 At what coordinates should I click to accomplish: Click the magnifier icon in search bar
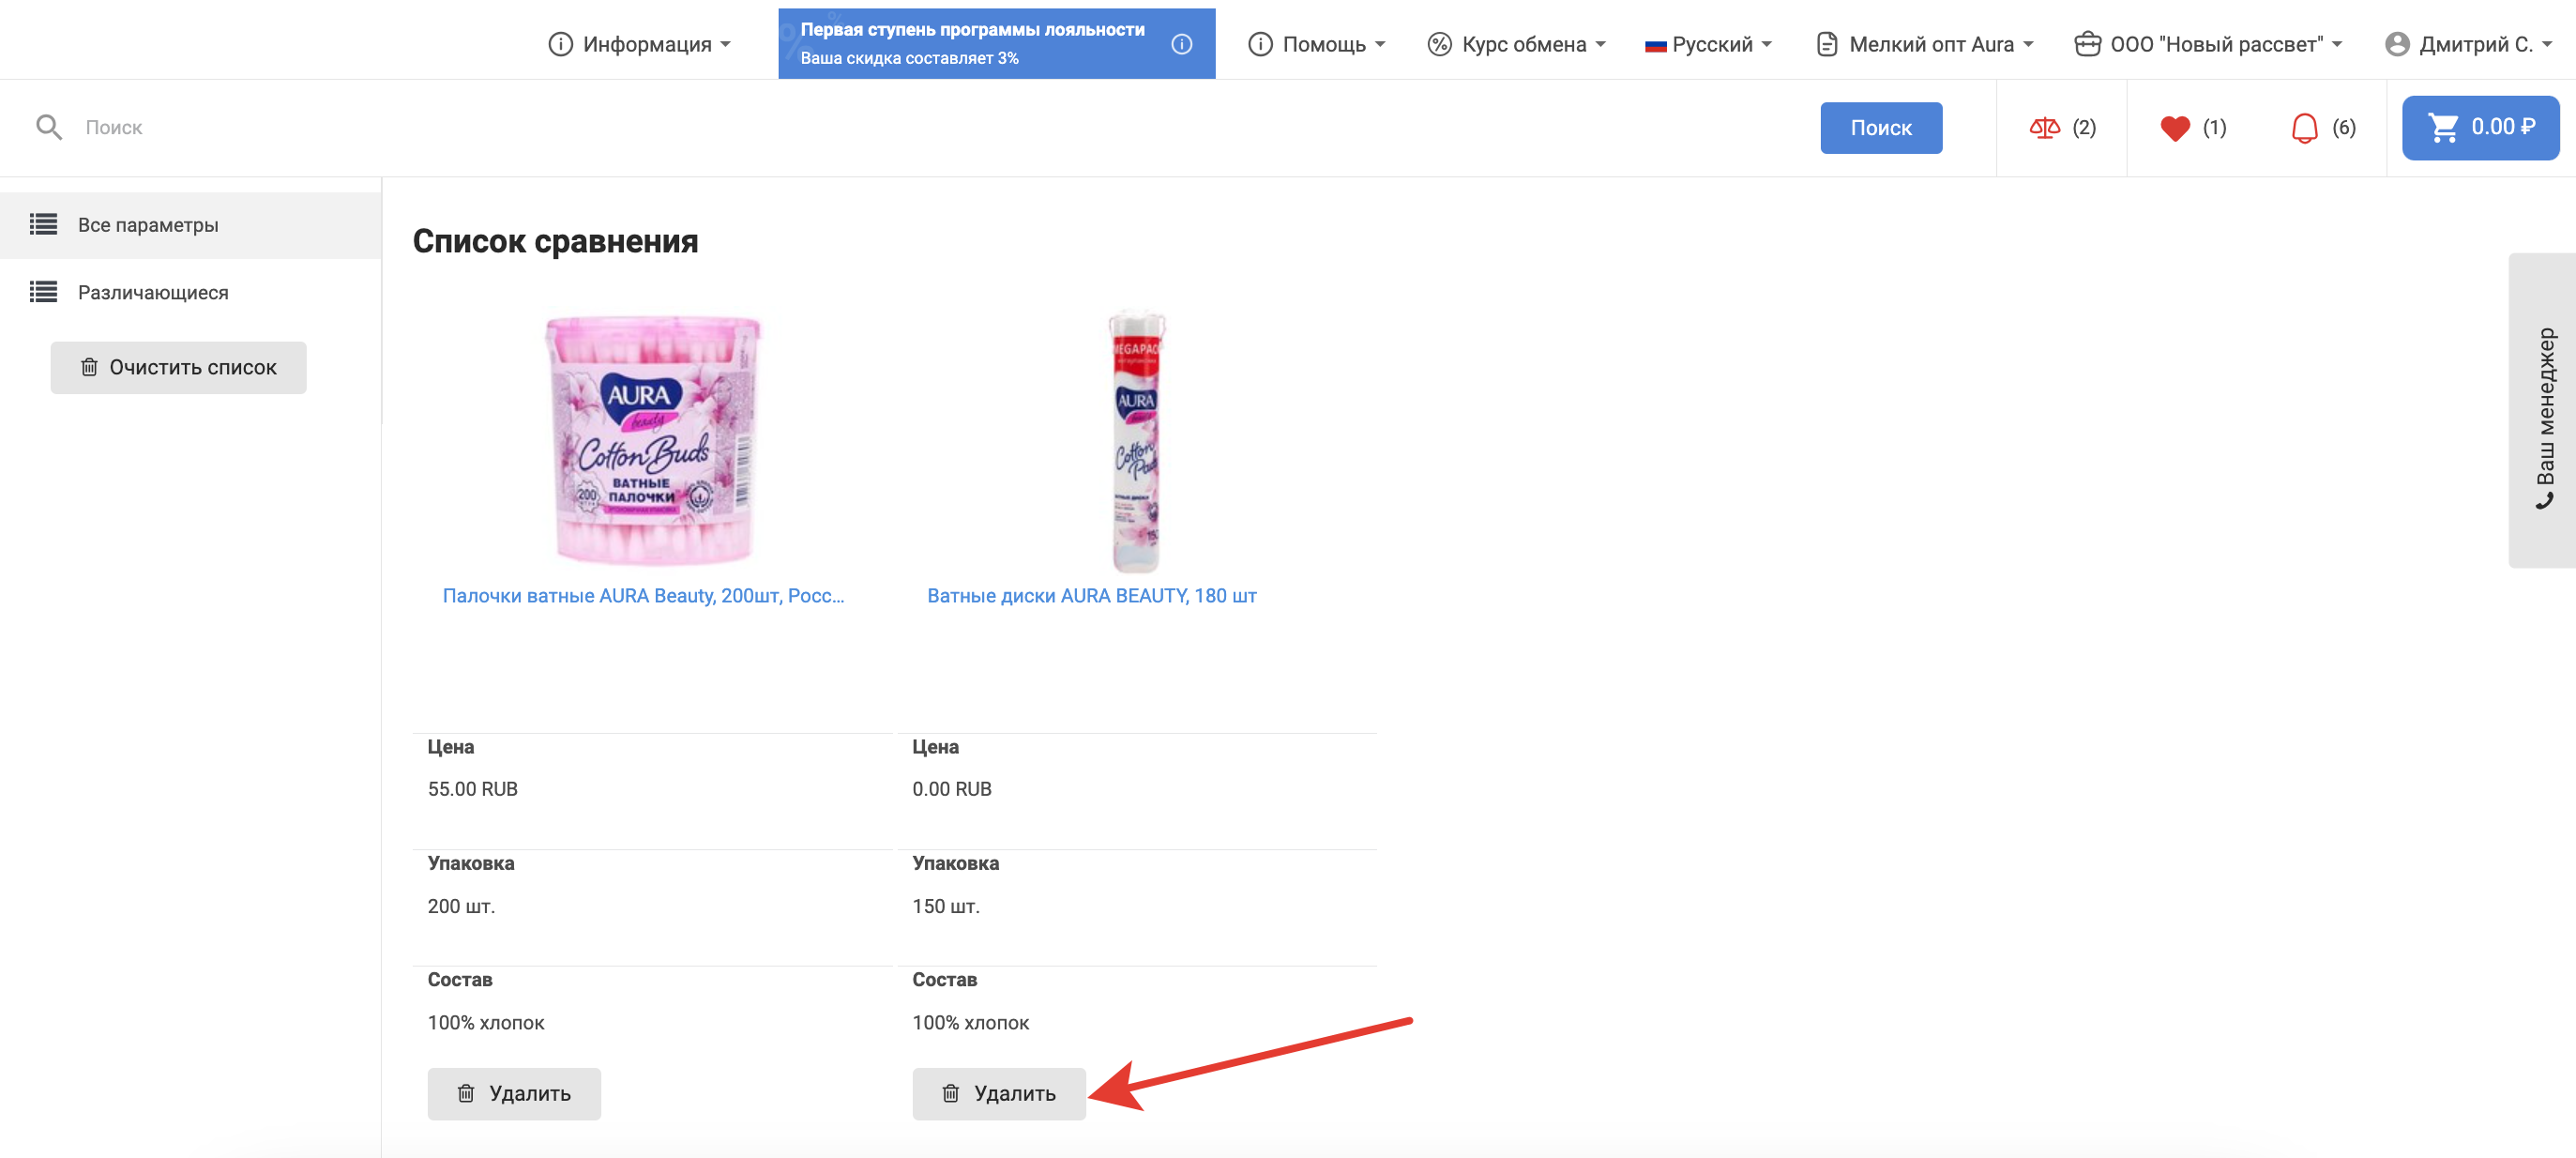coord(49,128)
